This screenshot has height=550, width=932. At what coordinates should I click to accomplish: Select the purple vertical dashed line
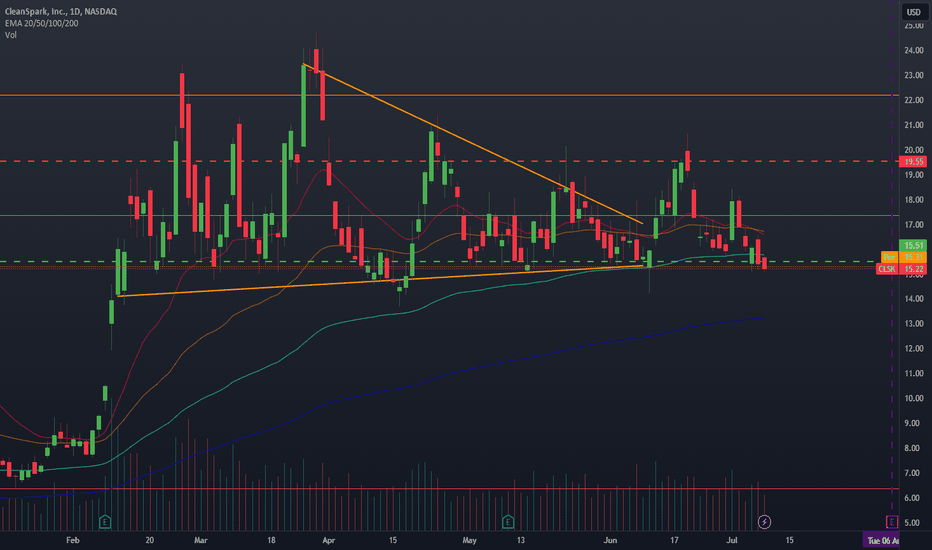892,265
